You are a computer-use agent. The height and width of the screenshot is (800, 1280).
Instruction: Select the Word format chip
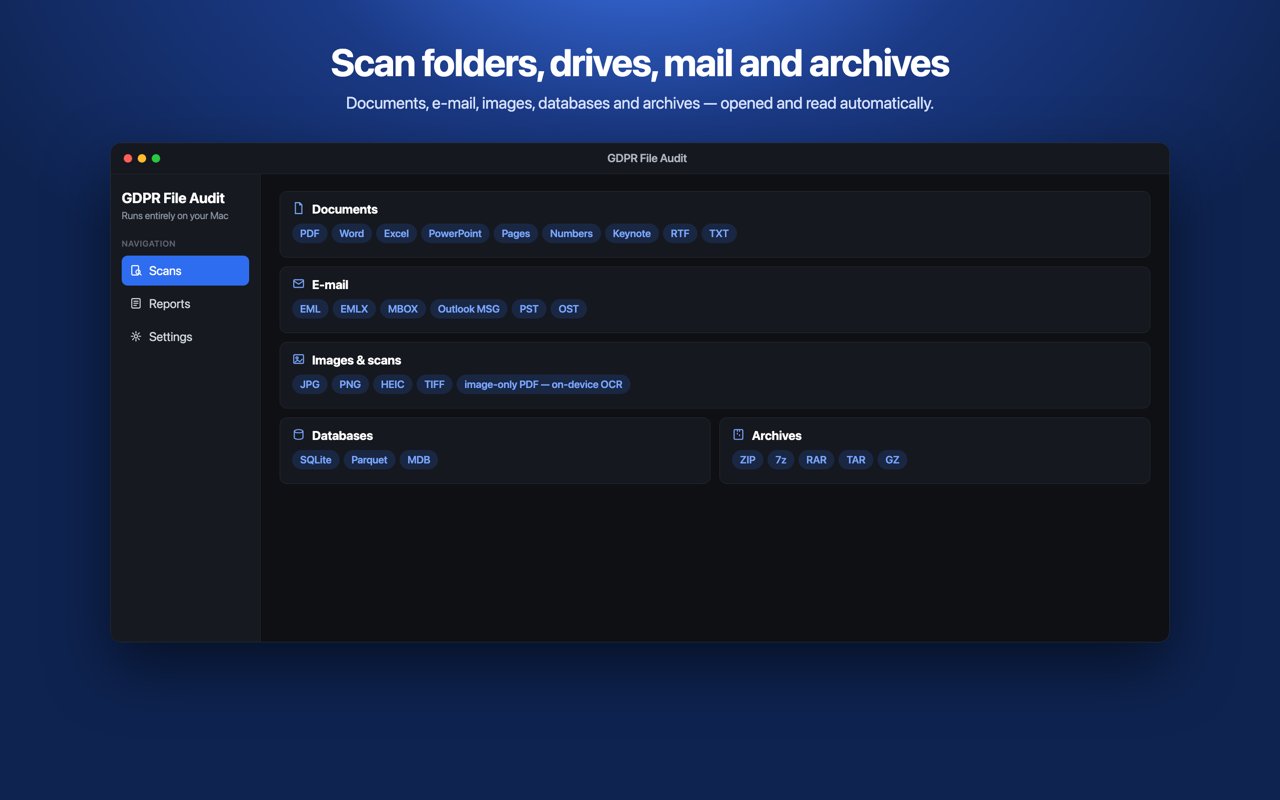pos(351,234)
